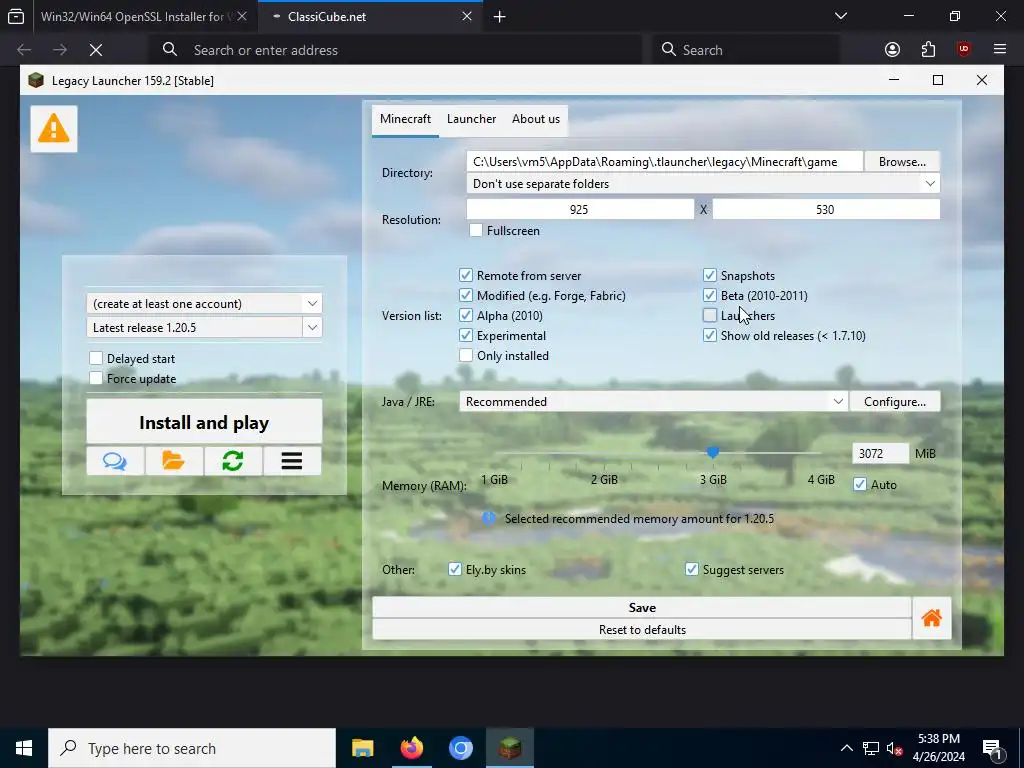Screen dimensions: 1024x768
Task: Uncheck Experimental versions
Action: (x=466, y=336)
